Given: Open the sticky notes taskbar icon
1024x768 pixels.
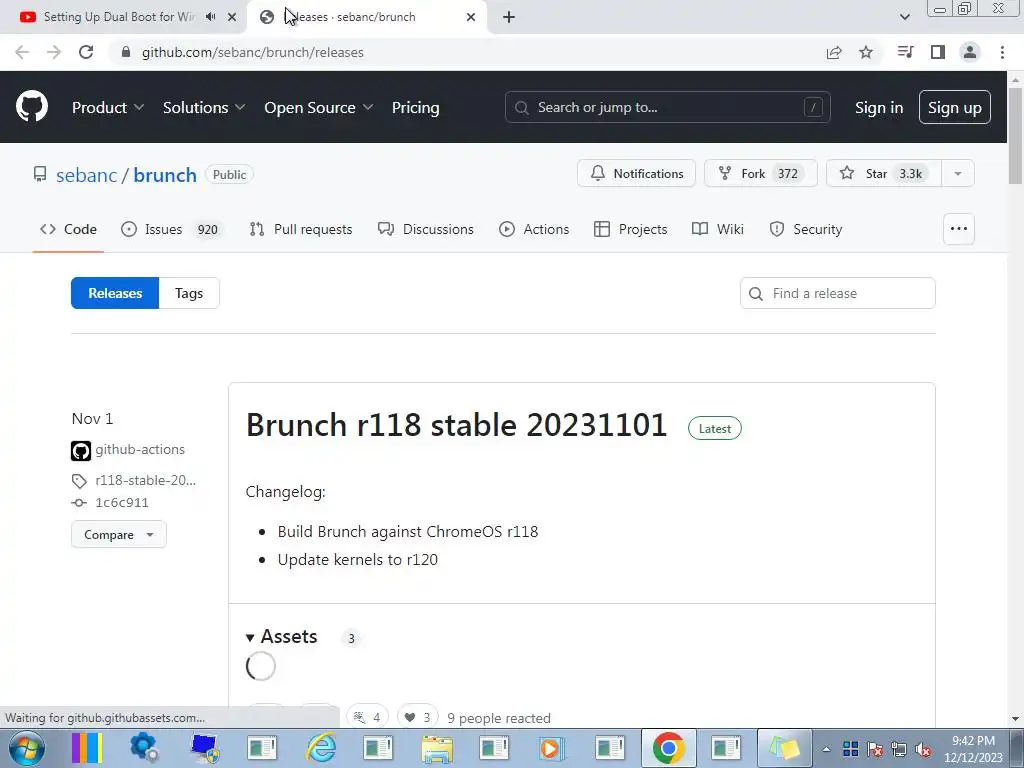Looking at the screenshot, I should (784, 748).
